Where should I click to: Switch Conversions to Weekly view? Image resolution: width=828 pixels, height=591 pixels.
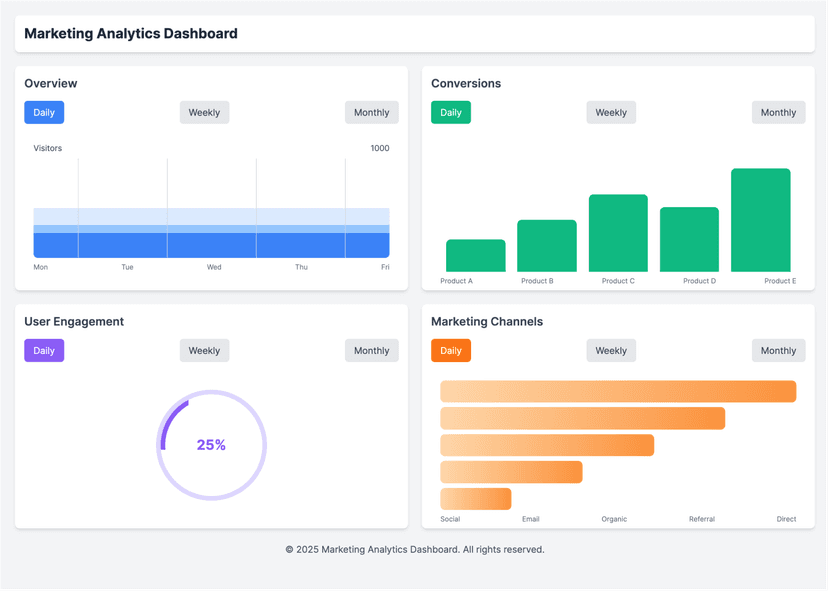coord(611,112)
